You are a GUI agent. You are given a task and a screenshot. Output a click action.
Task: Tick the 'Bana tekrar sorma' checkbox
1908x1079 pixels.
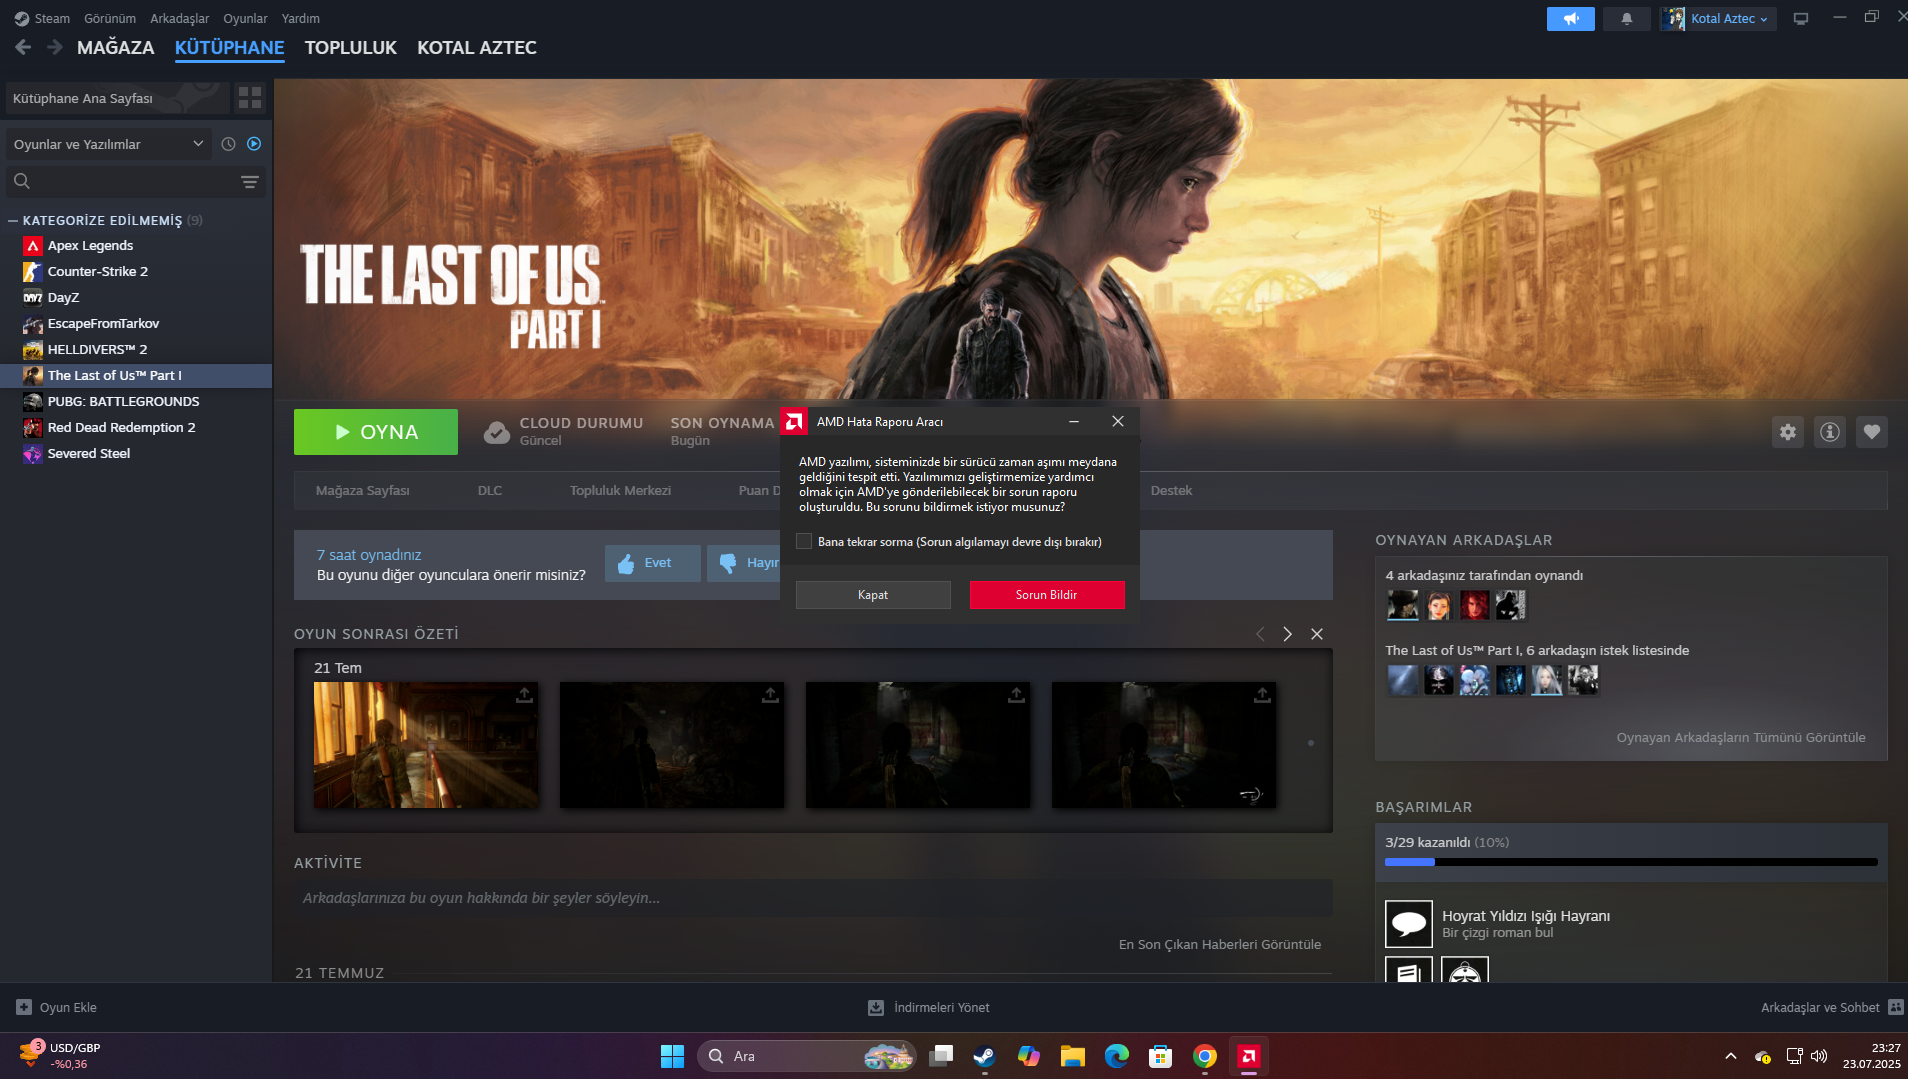[804, 541]
